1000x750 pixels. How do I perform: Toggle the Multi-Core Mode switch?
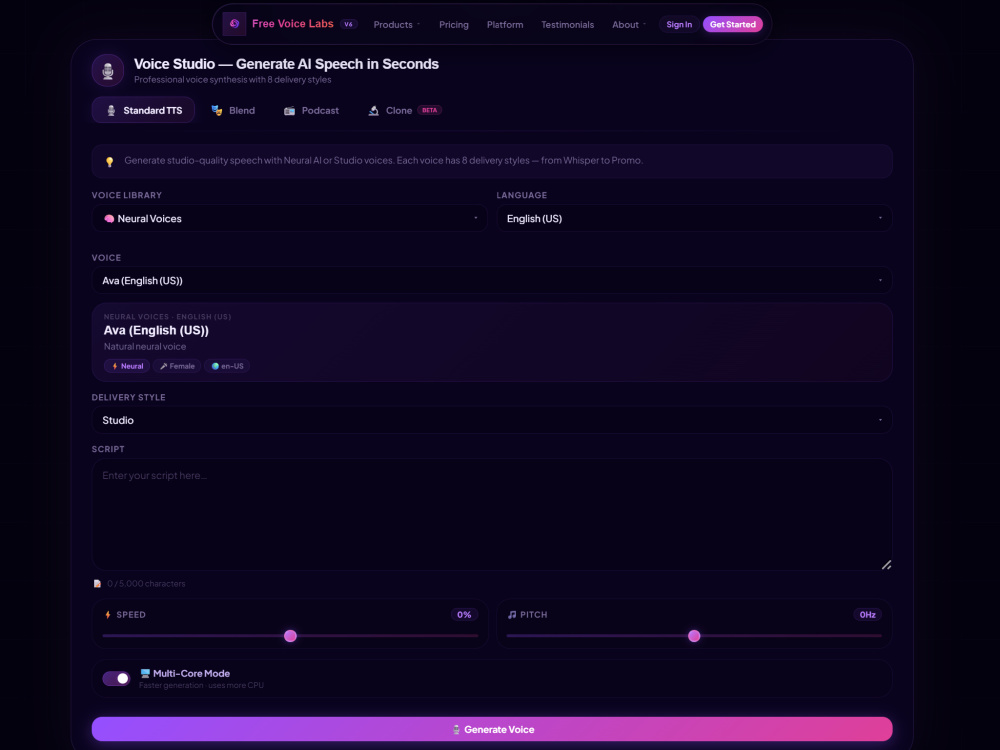116,679
